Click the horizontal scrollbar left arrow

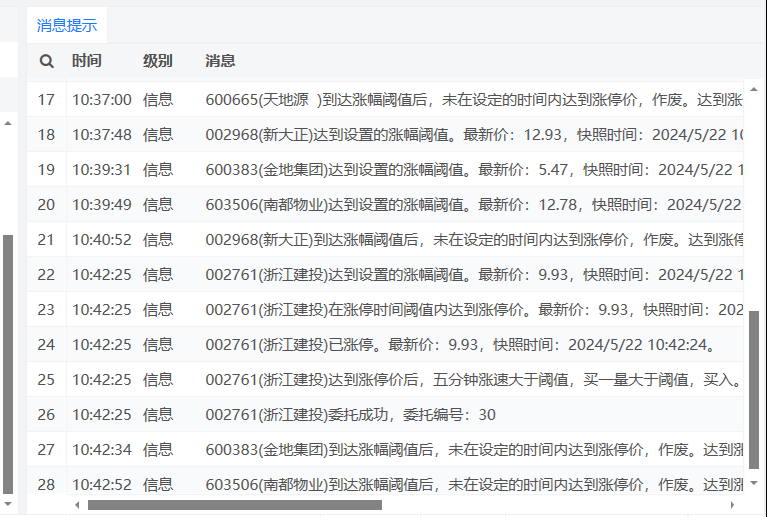(x=77, y=505)
